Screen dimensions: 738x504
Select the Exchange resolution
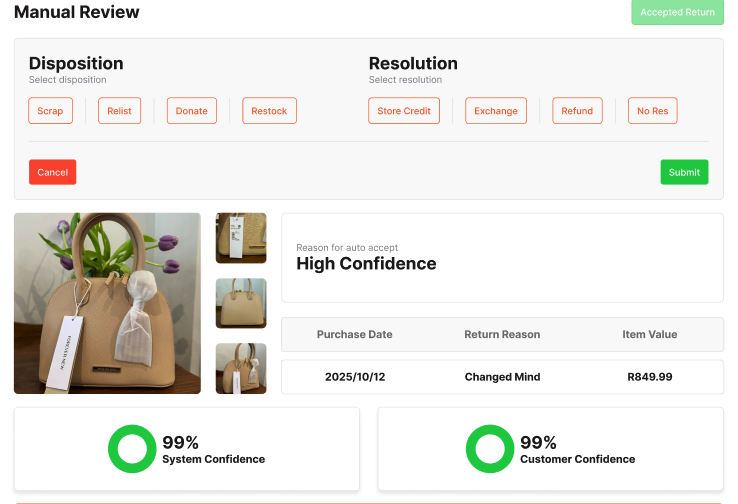496,111
